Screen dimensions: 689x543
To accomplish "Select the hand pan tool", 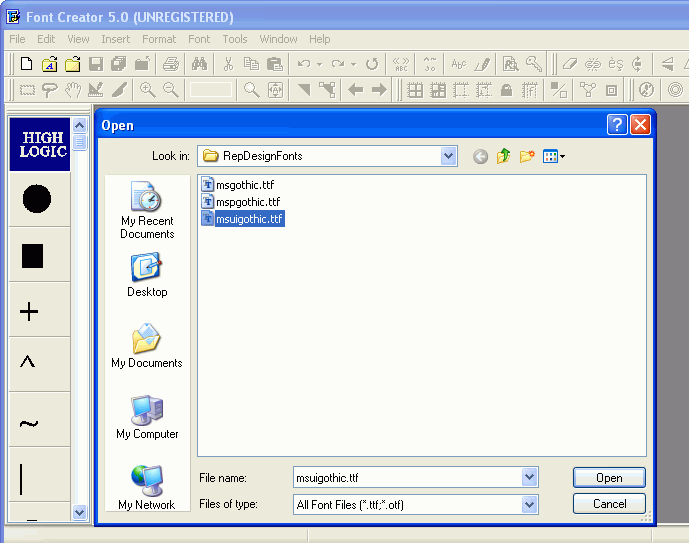I will (73, 90).
